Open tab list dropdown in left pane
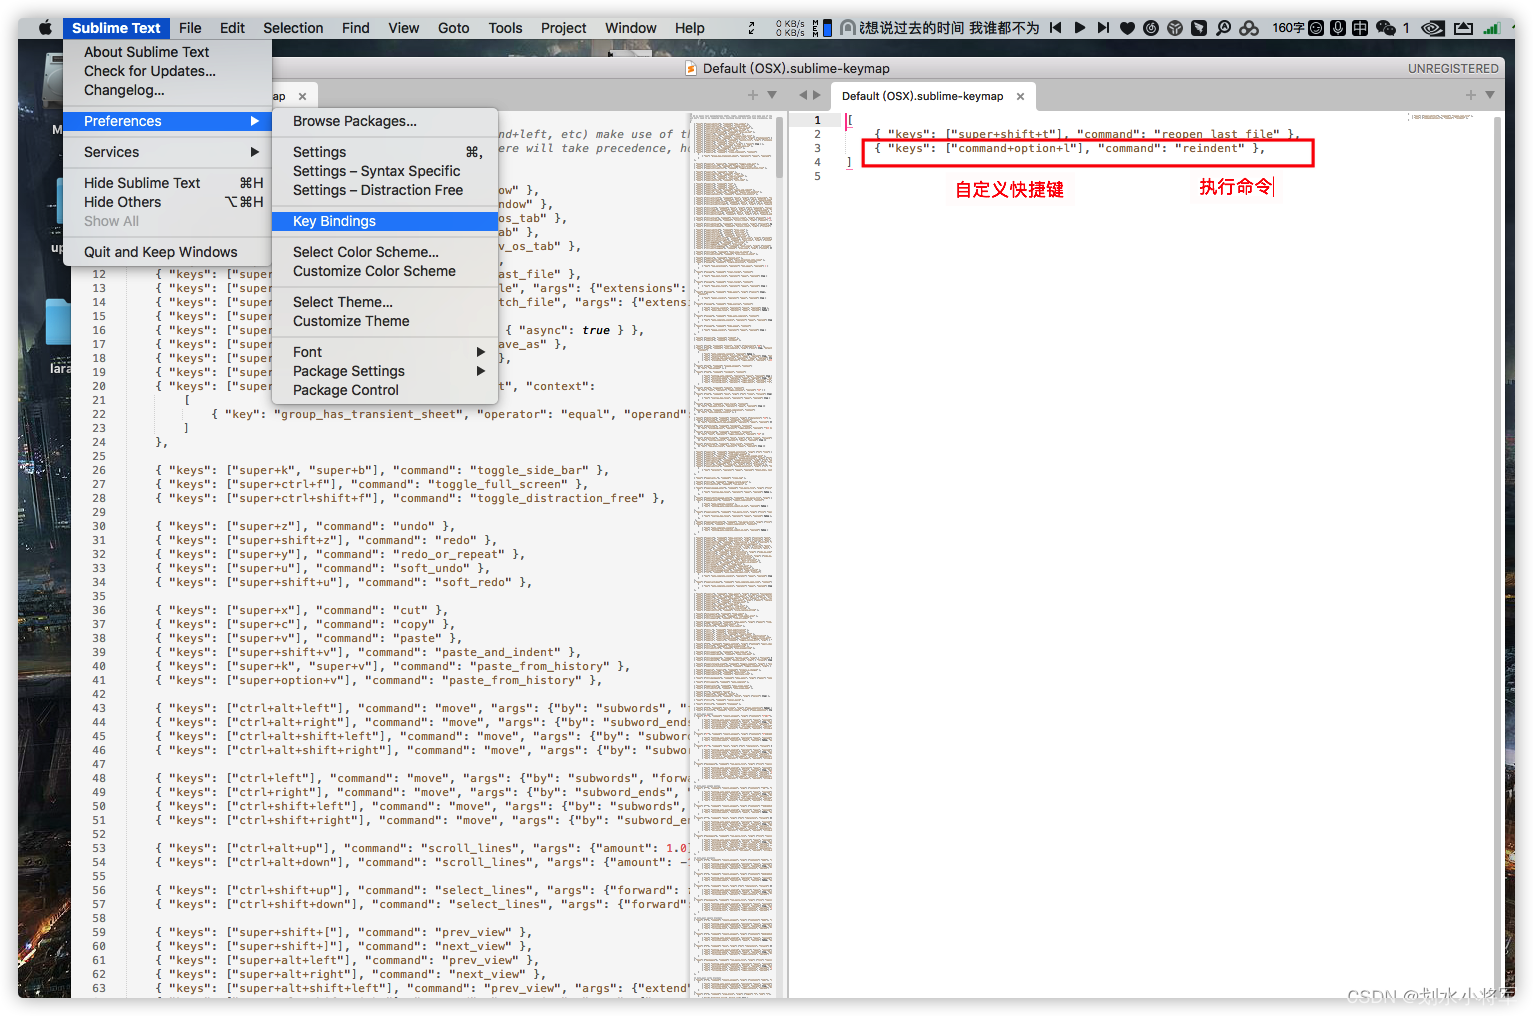 pos(772,95)
